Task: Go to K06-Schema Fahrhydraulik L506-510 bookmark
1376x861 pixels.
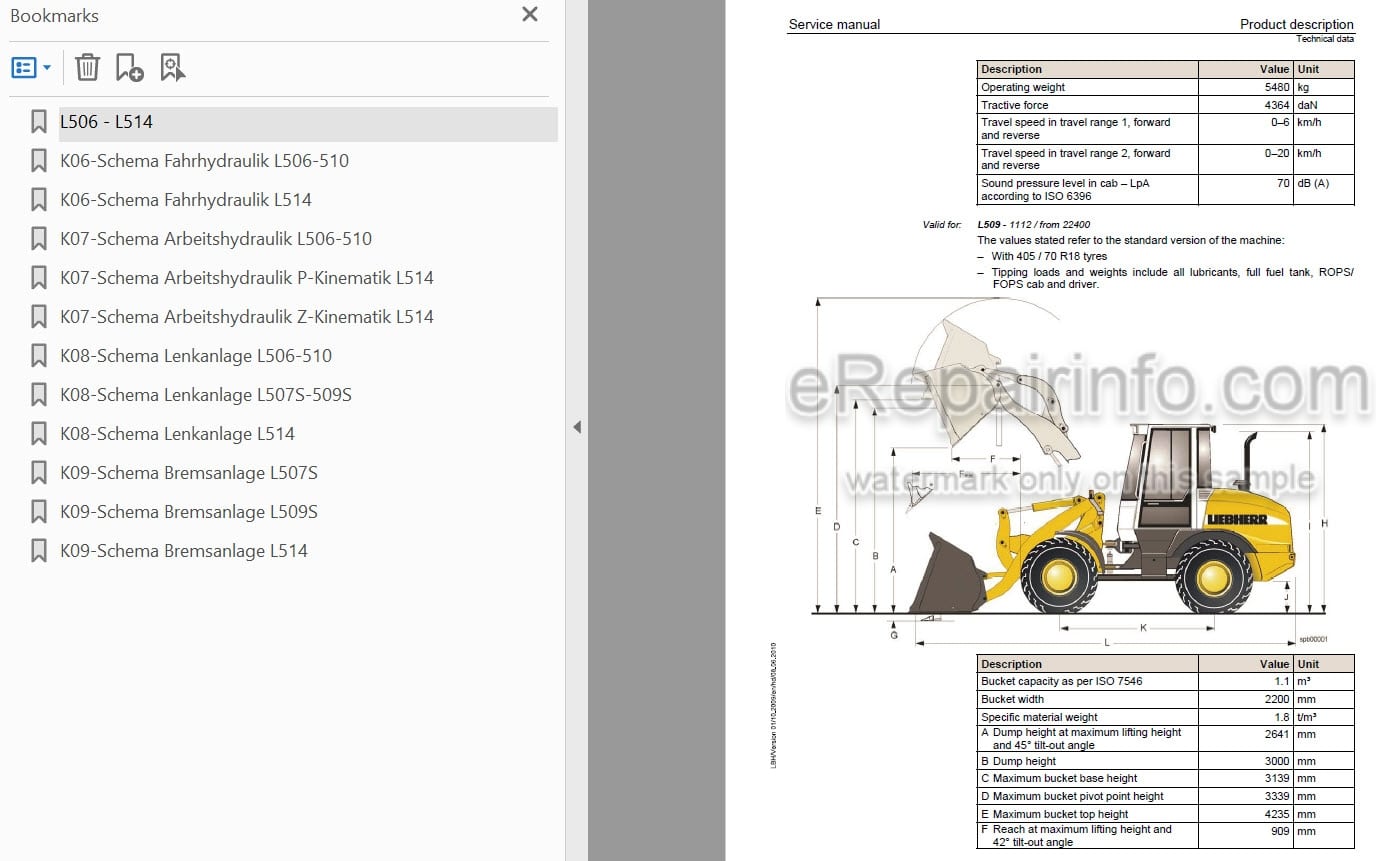Action: pos(204,161)
